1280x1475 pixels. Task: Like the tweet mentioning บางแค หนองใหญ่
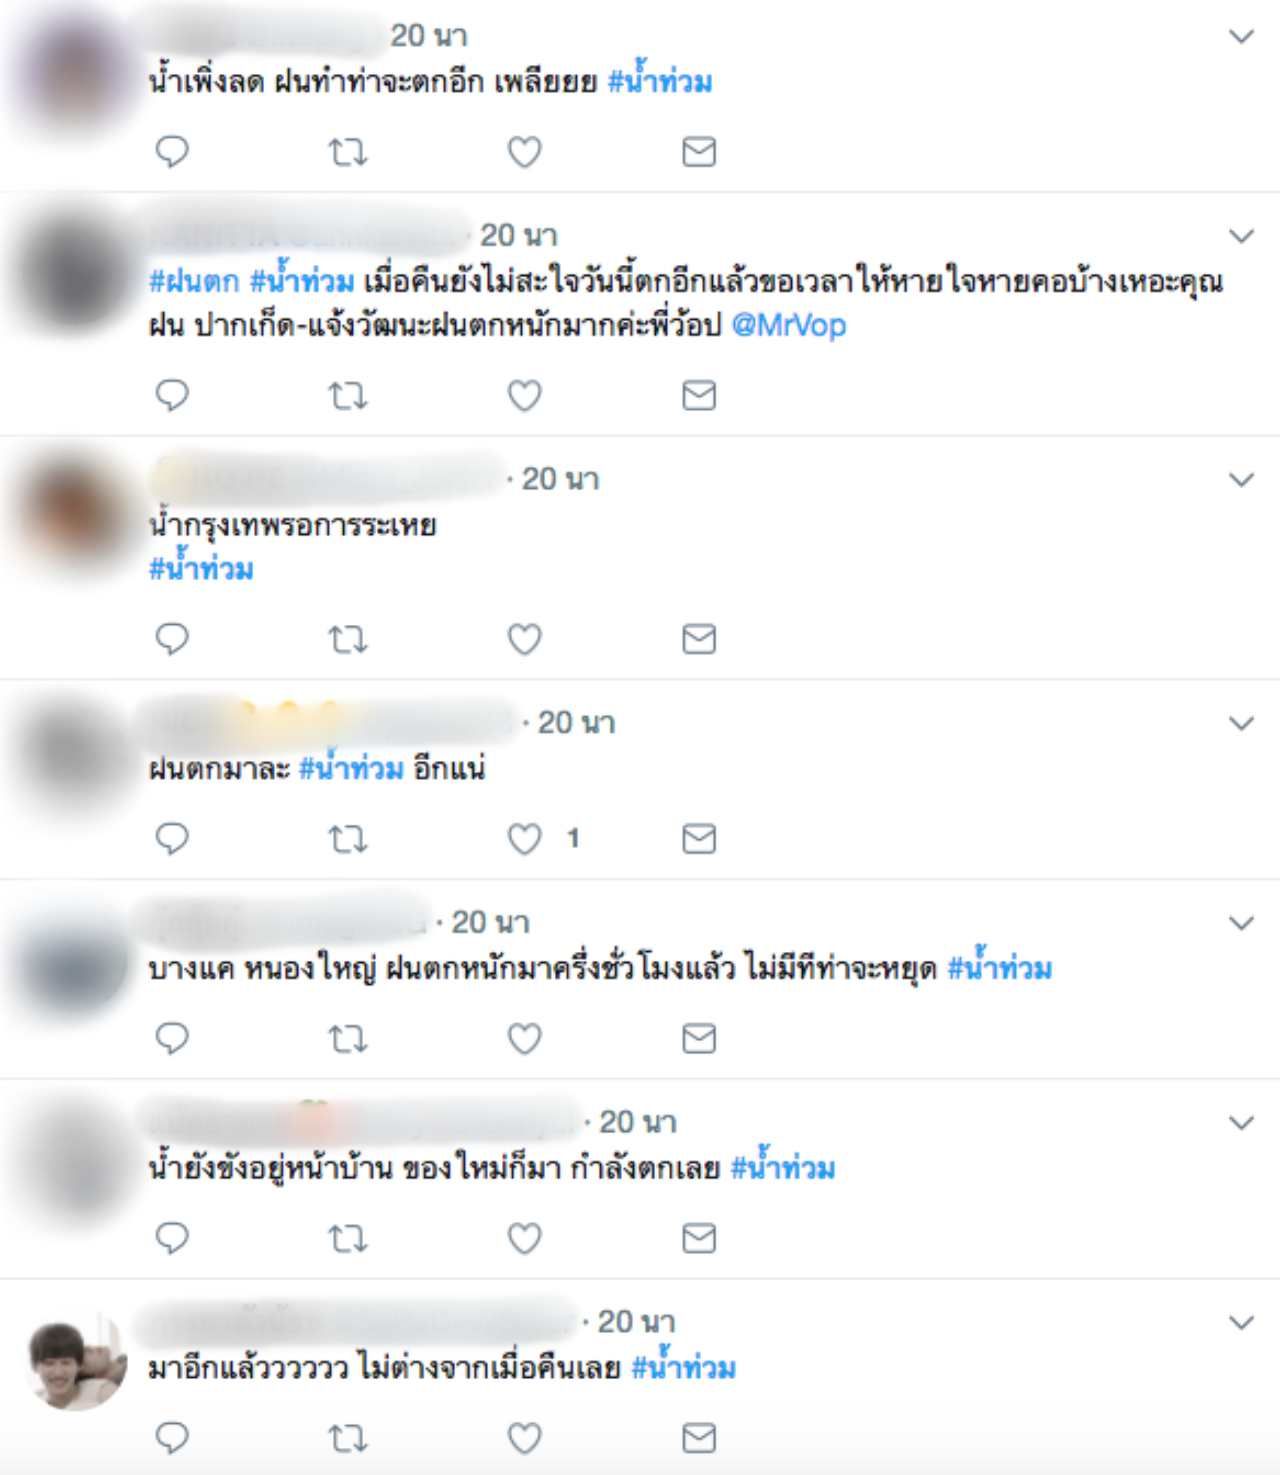pyautogui.click(x=524, y=1038)
